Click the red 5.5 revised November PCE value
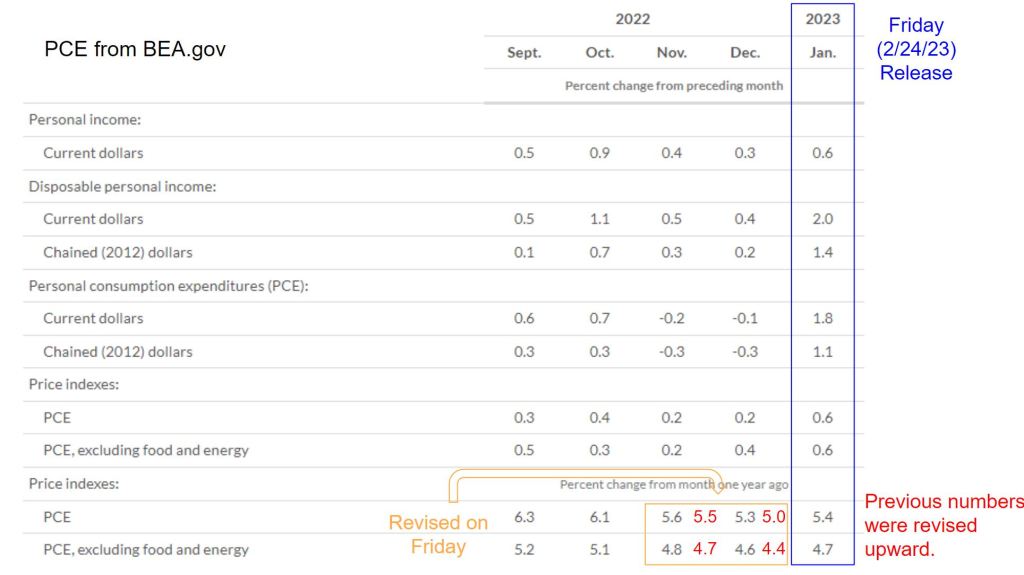The height and width of the screenshot is (575, 1024). [x=705, y=517]
